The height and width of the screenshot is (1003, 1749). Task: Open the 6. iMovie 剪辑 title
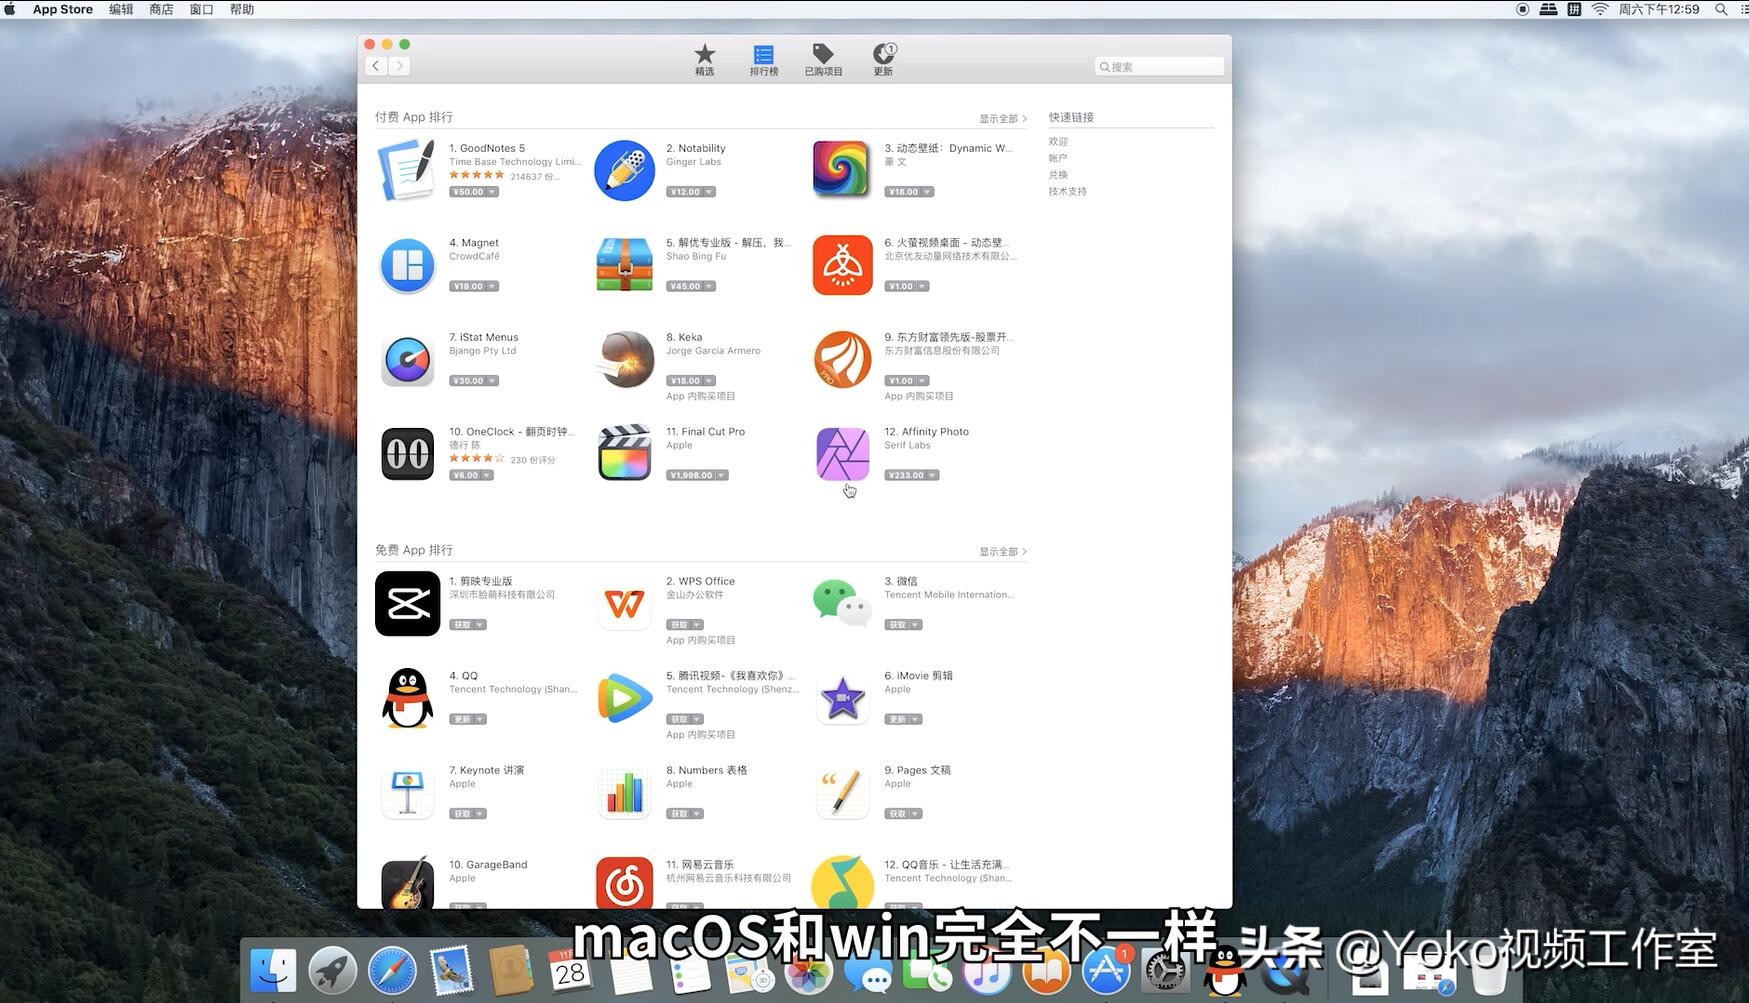[918, 676]
